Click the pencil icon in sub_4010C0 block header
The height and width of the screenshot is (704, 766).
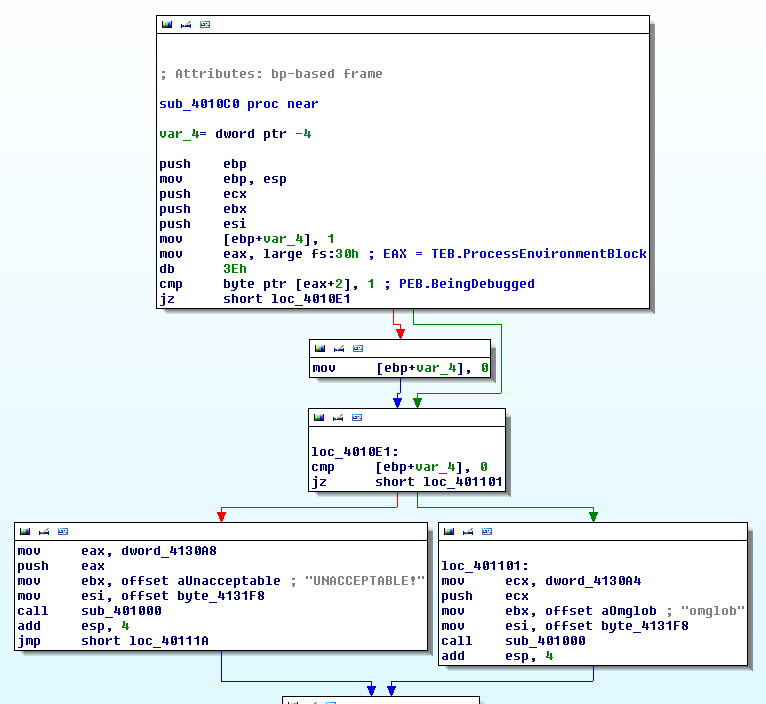click(x=185, y=24)
